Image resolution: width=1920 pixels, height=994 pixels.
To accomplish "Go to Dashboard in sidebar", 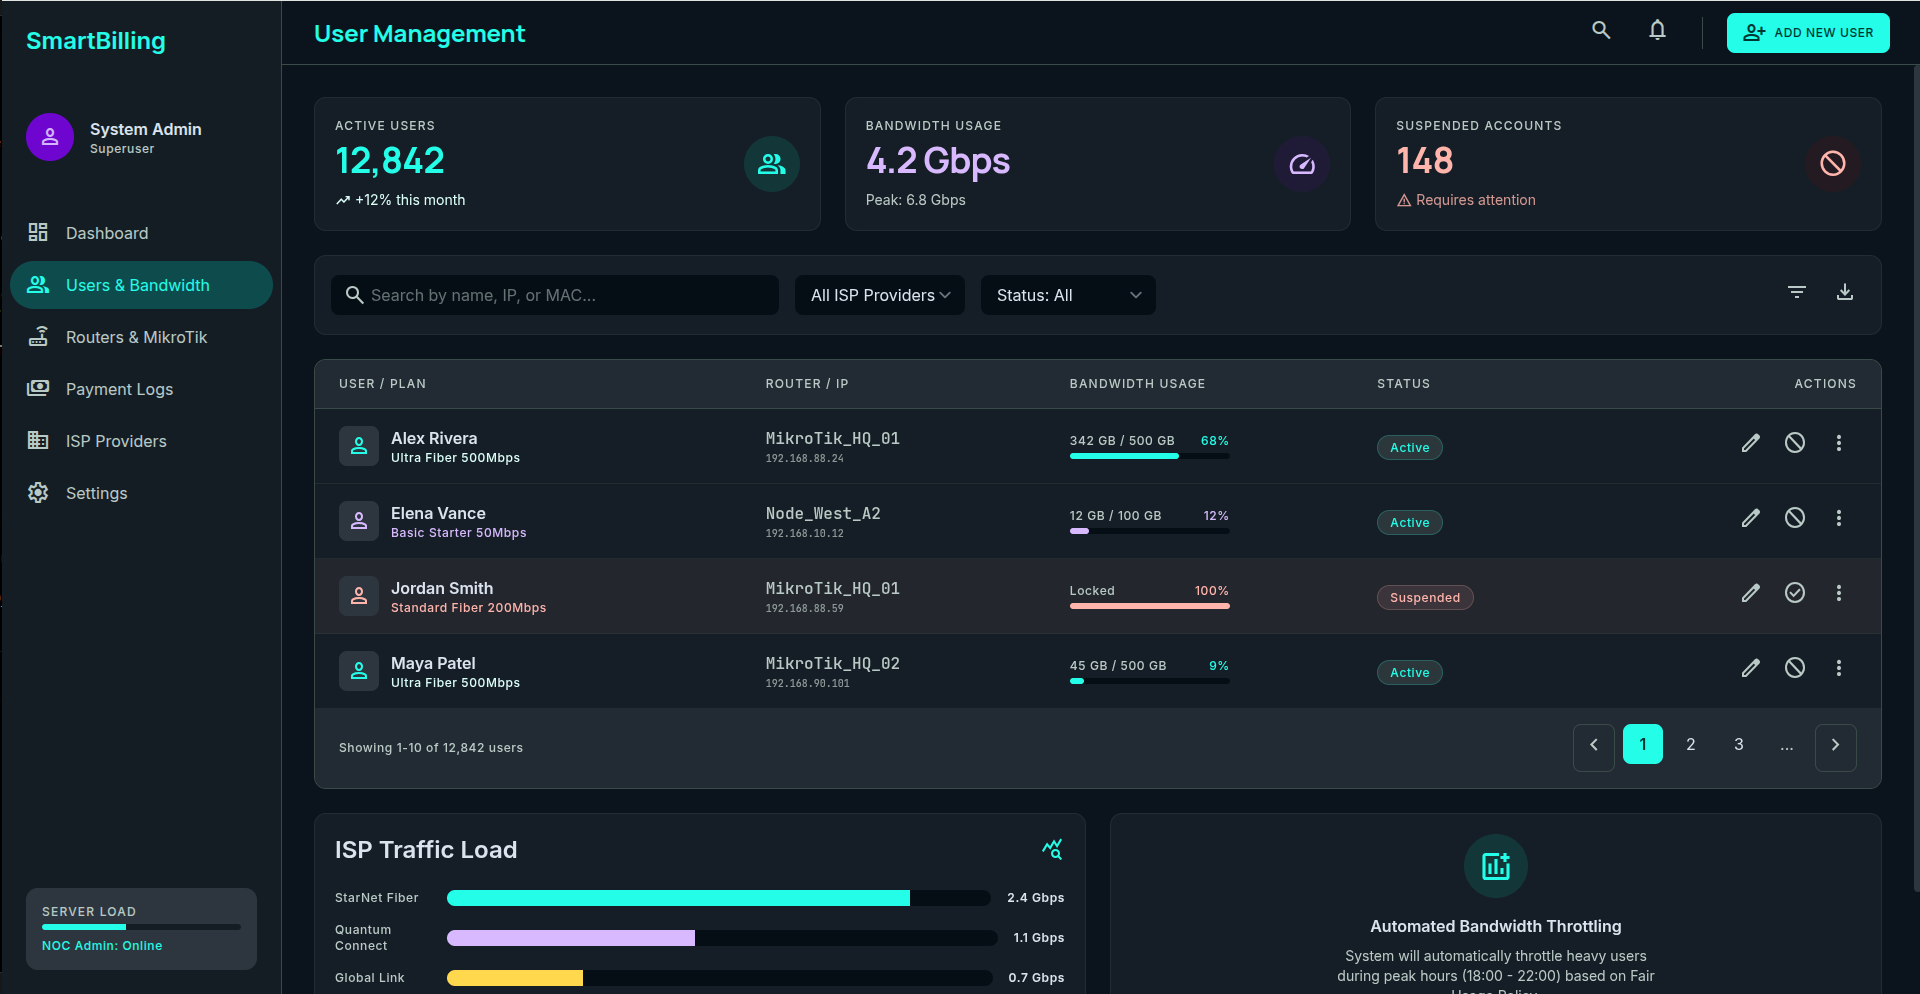I will pos(141,233).
